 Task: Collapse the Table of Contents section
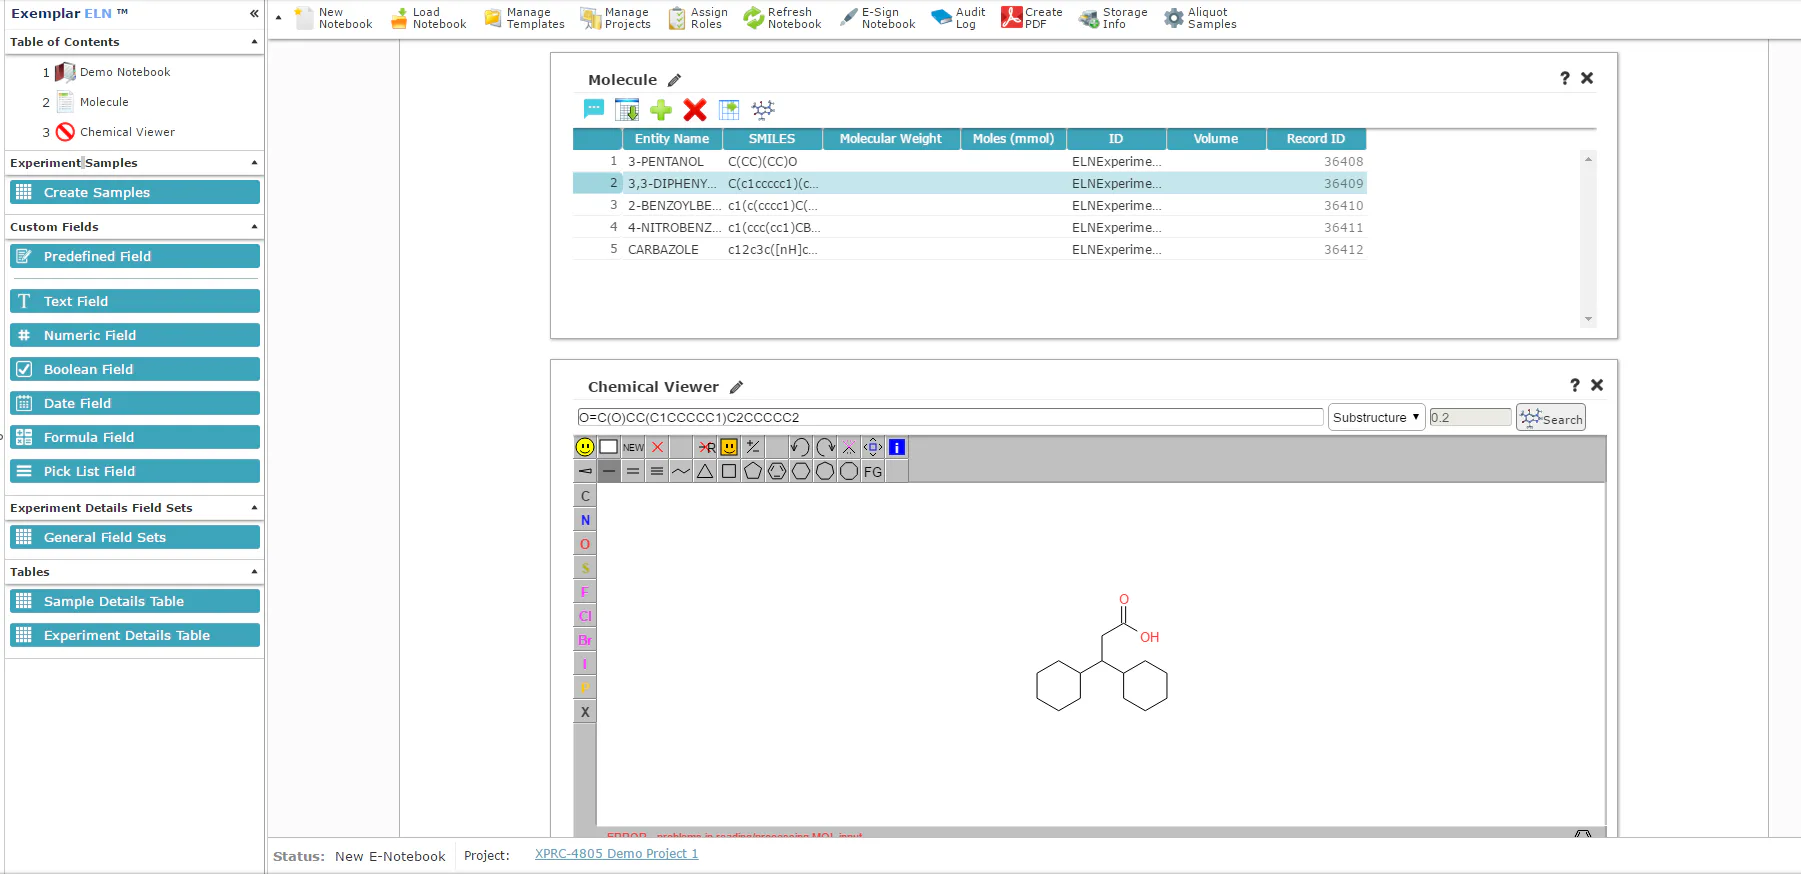click(x=254, y=42)
